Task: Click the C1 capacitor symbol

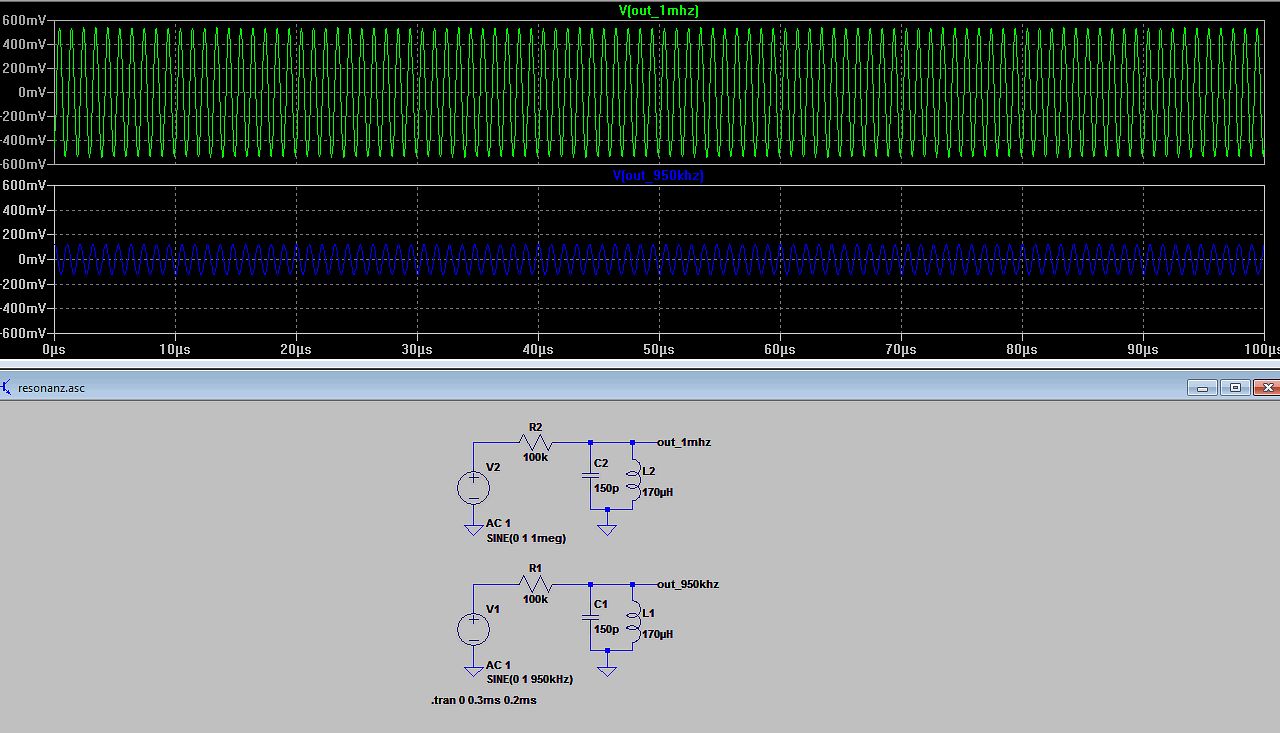Action: pos(590,617)
